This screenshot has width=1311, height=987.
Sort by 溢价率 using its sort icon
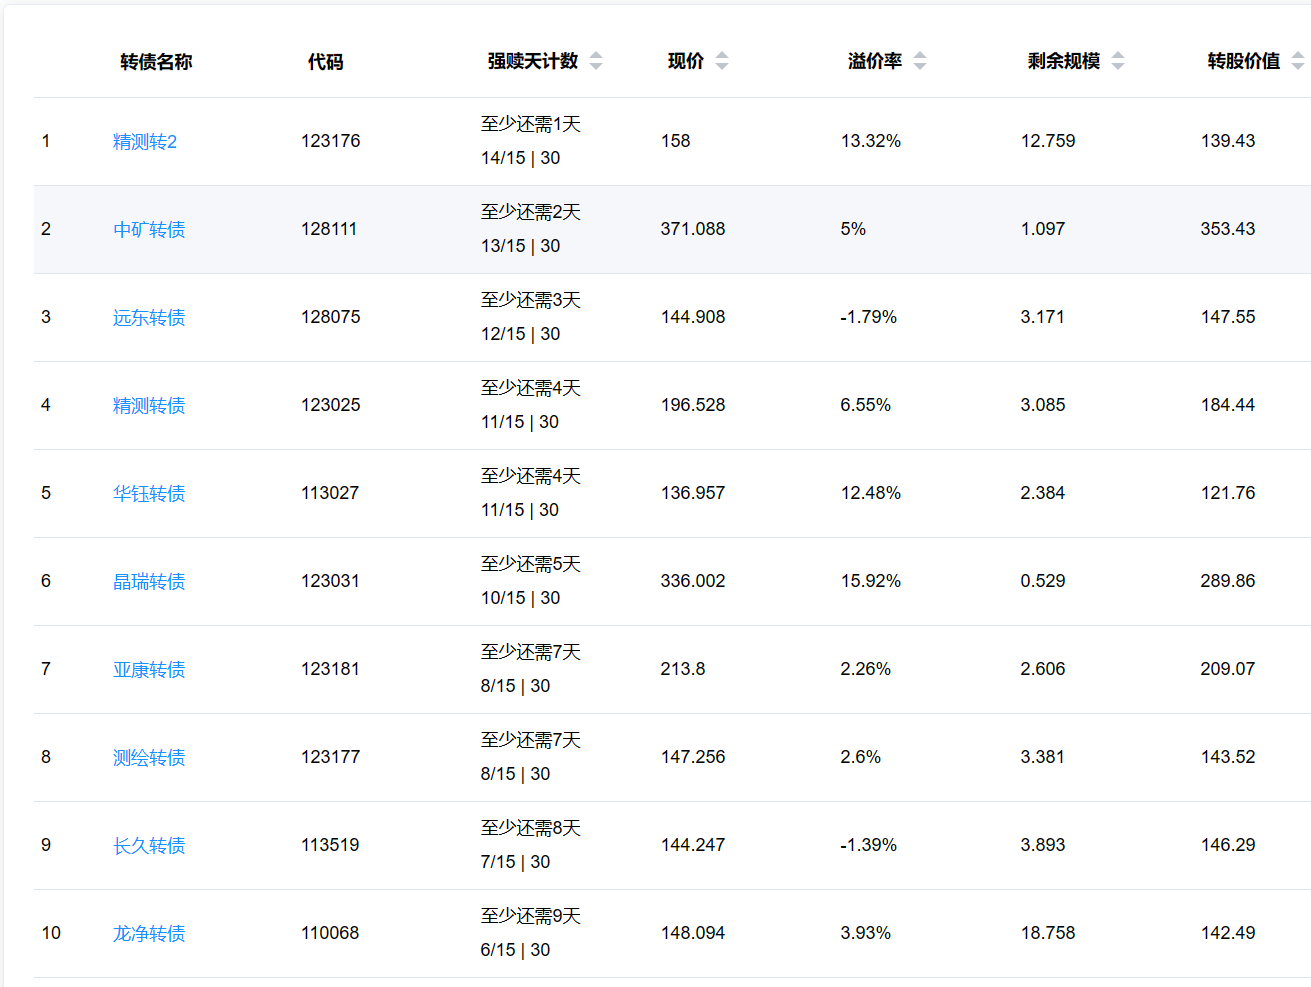920,61
